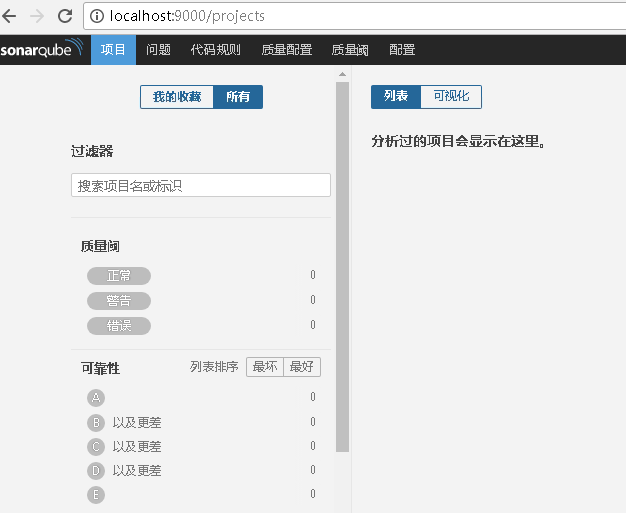Viewport: 626px width, 513px height.
Task: Click the count 0 beside 正常
Action: tap(313, 275)
